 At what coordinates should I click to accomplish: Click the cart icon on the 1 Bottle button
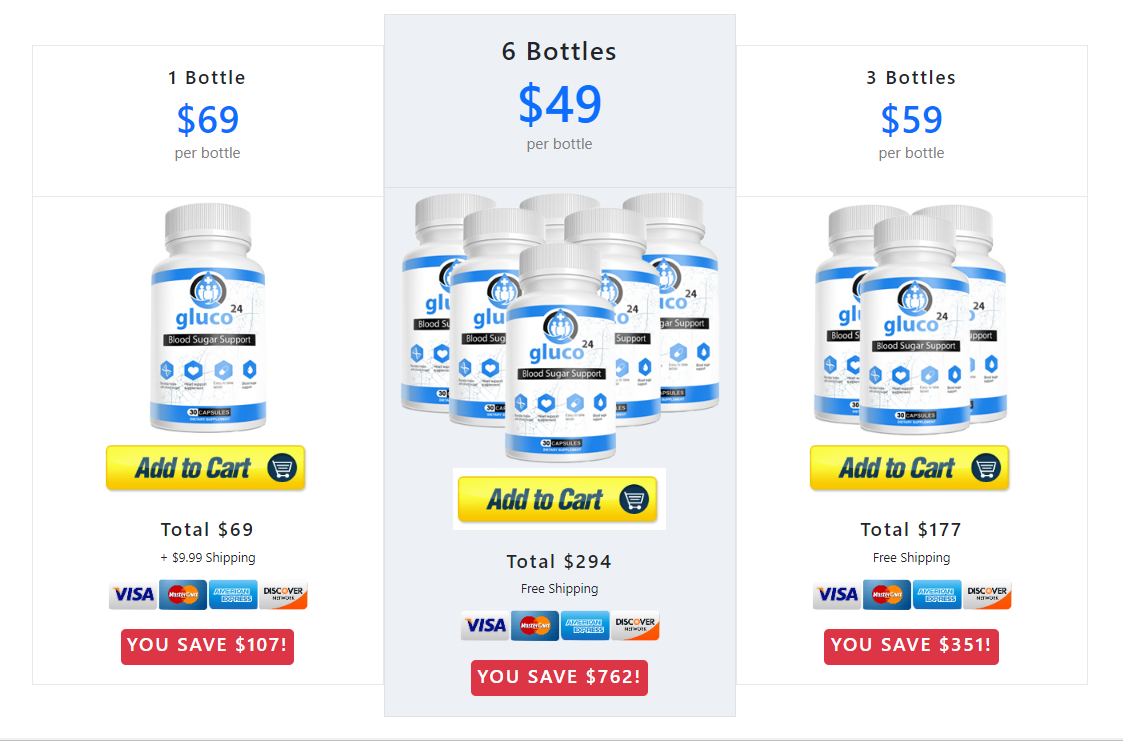[x=282, y=468]
